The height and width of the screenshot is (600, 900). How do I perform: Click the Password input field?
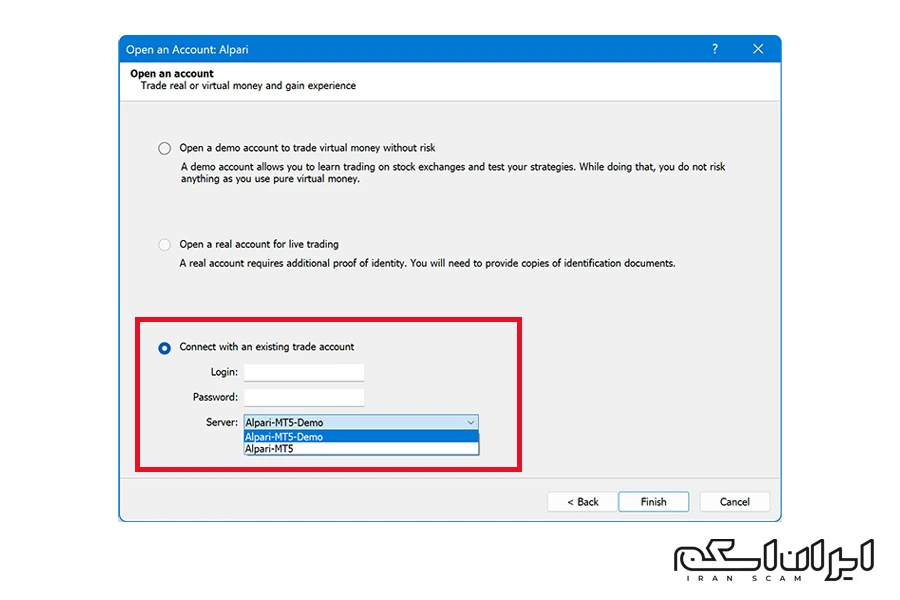coord(304,397)
